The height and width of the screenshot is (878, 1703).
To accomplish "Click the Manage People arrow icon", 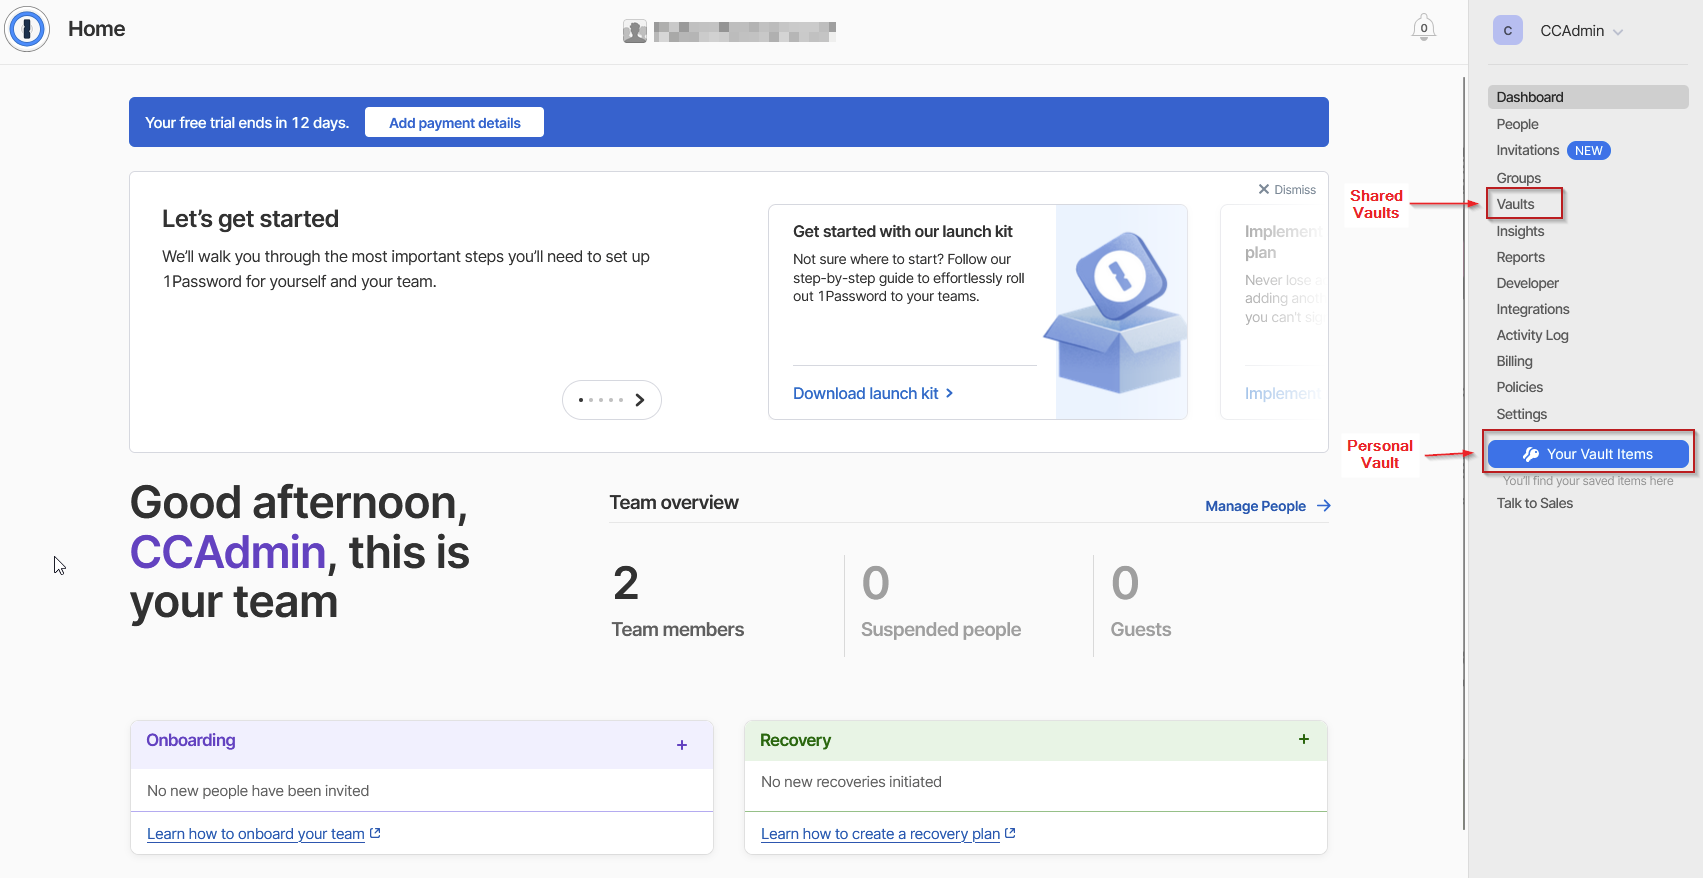I will coord(1324,506).
